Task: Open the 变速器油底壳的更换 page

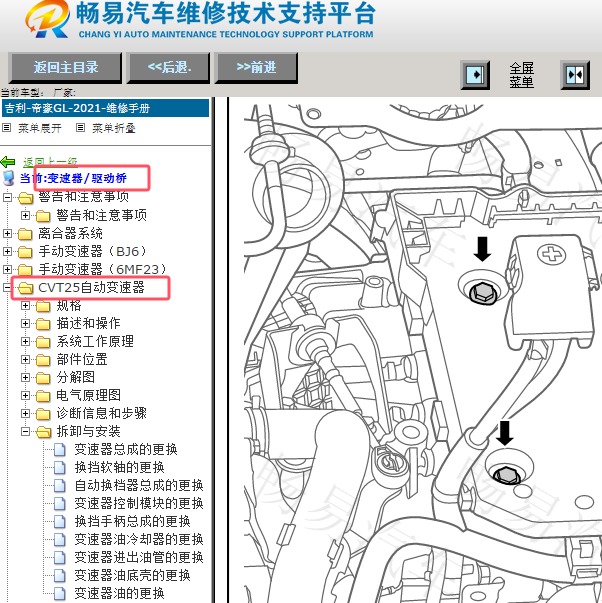Action: [132, 575]
